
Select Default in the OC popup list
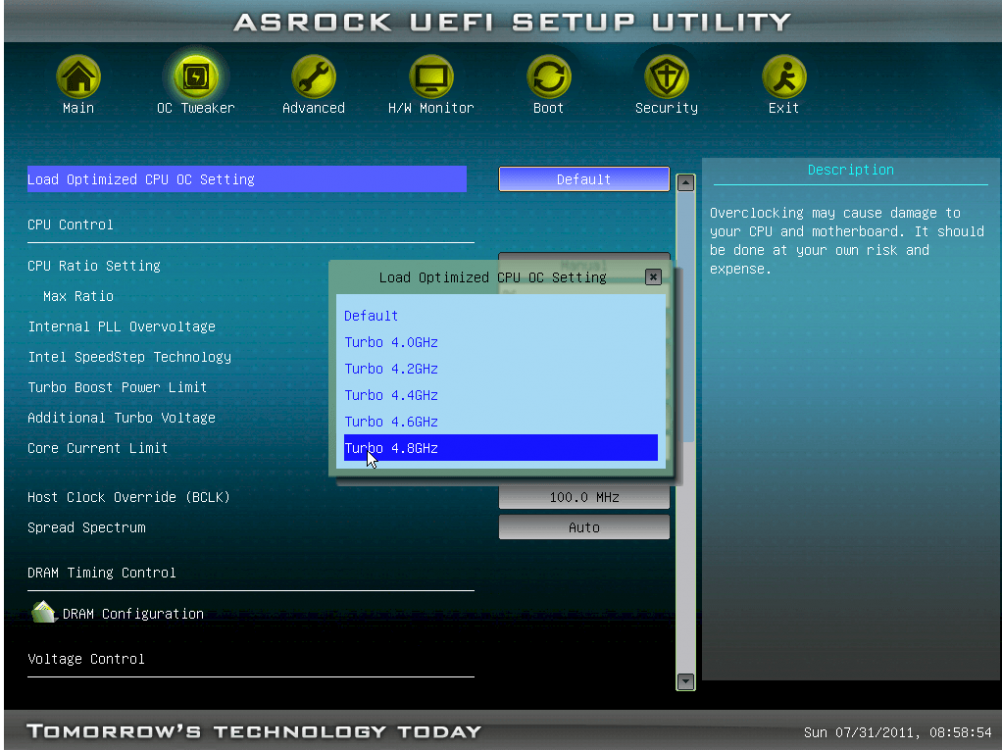coord(371,315)
